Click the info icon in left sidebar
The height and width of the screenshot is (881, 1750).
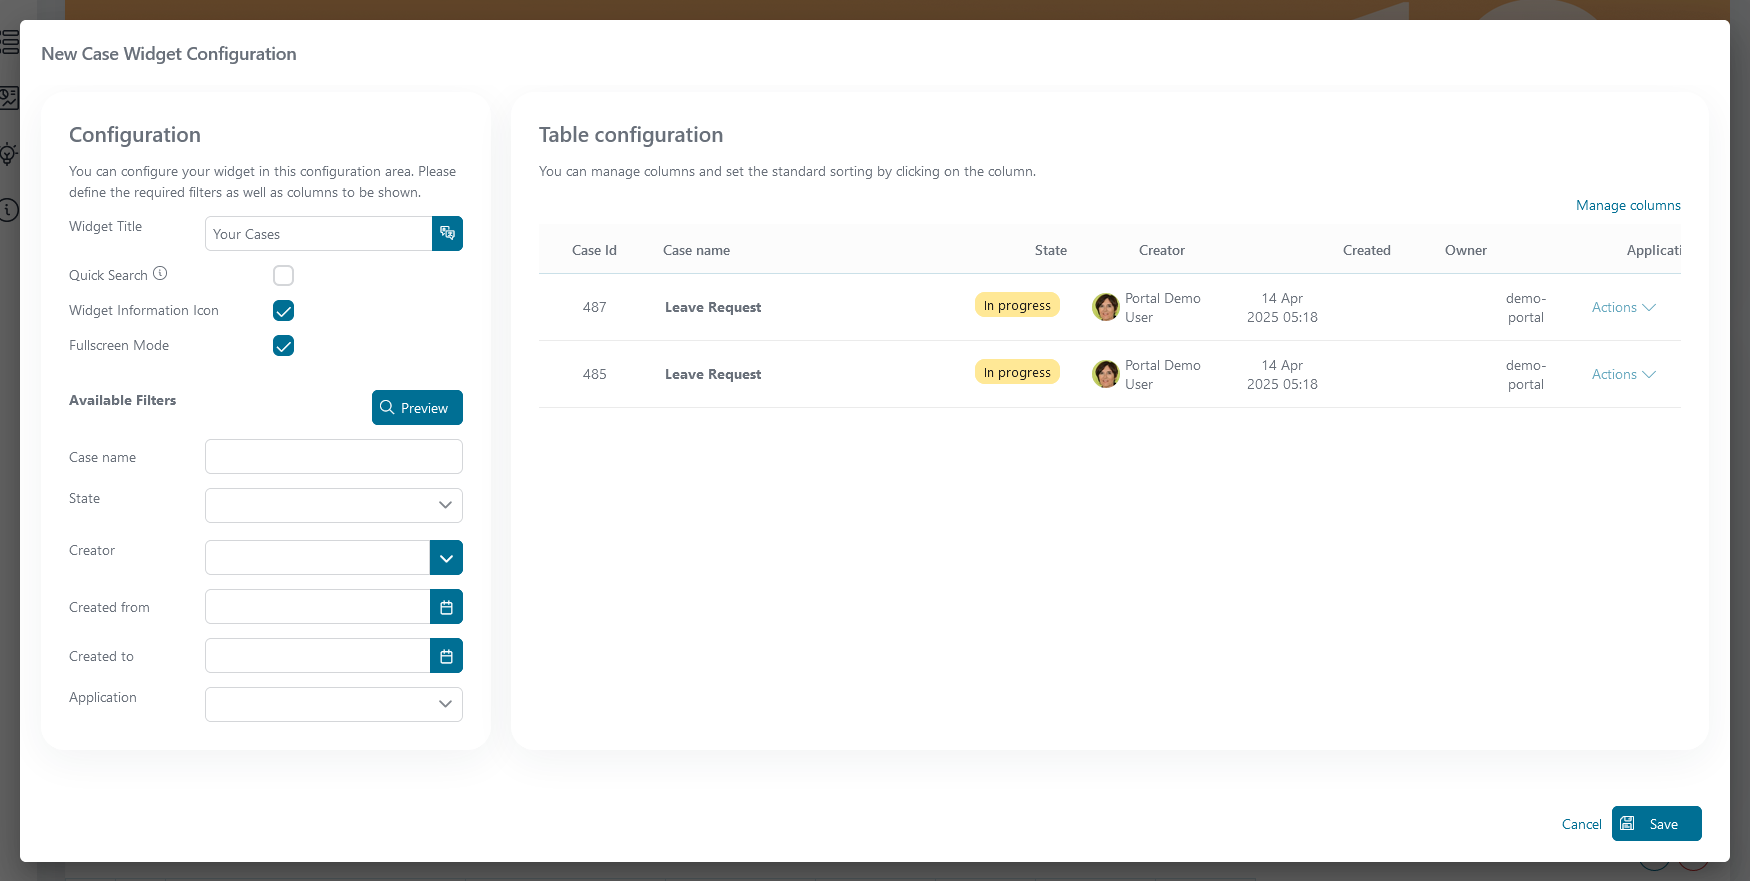point(8,210)
